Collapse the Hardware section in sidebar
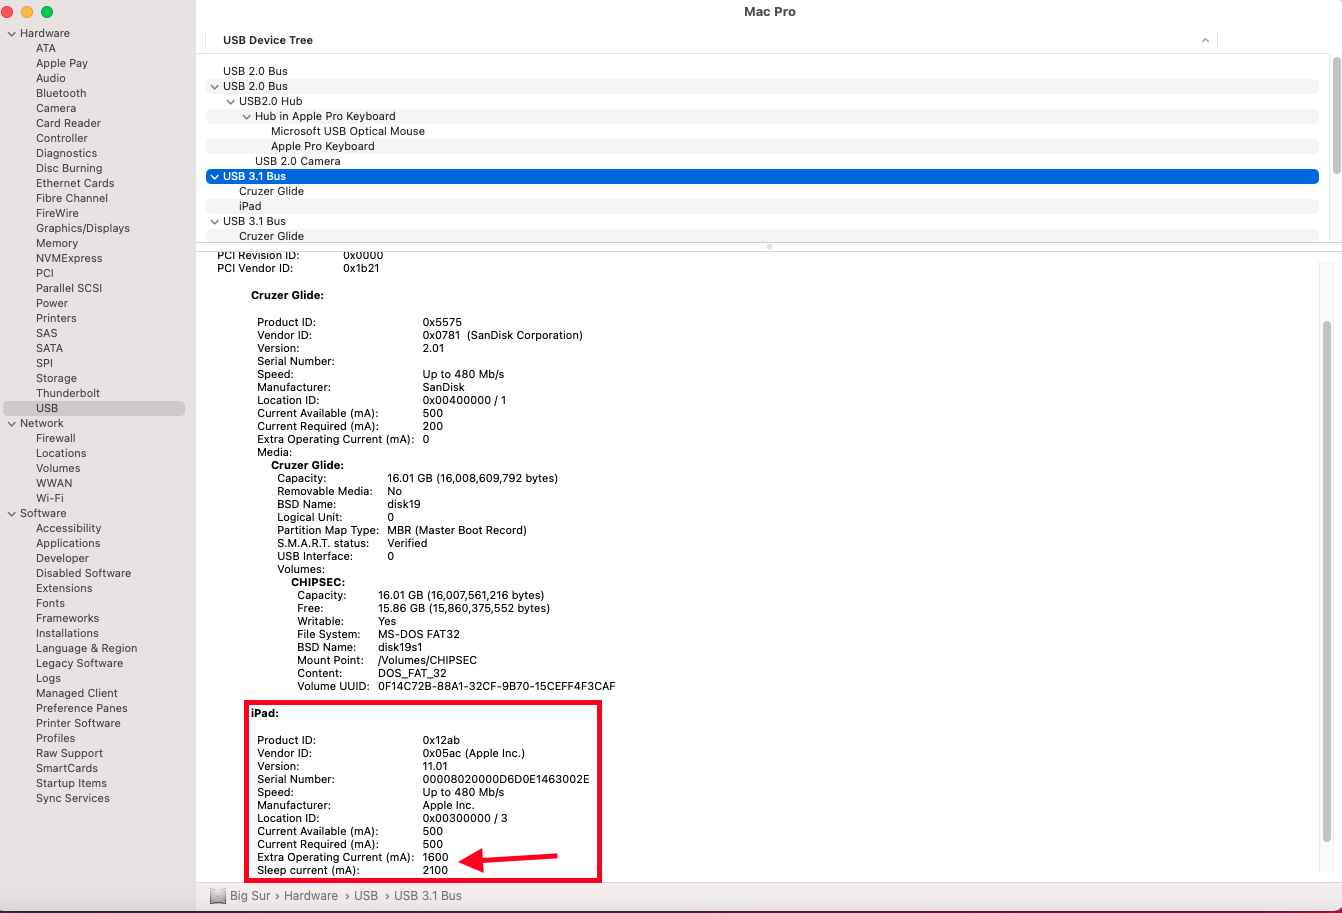 (11, 33)
